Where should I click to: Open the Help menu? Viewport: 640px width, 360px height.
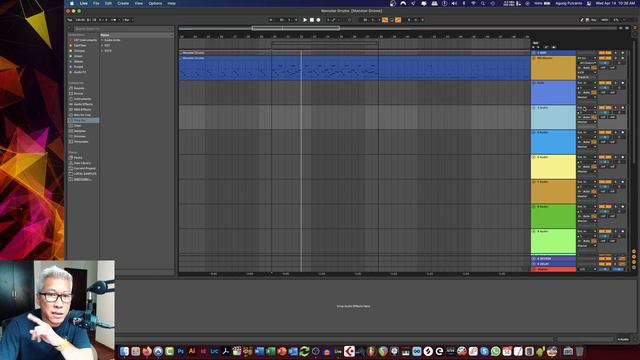coord(171,3)
